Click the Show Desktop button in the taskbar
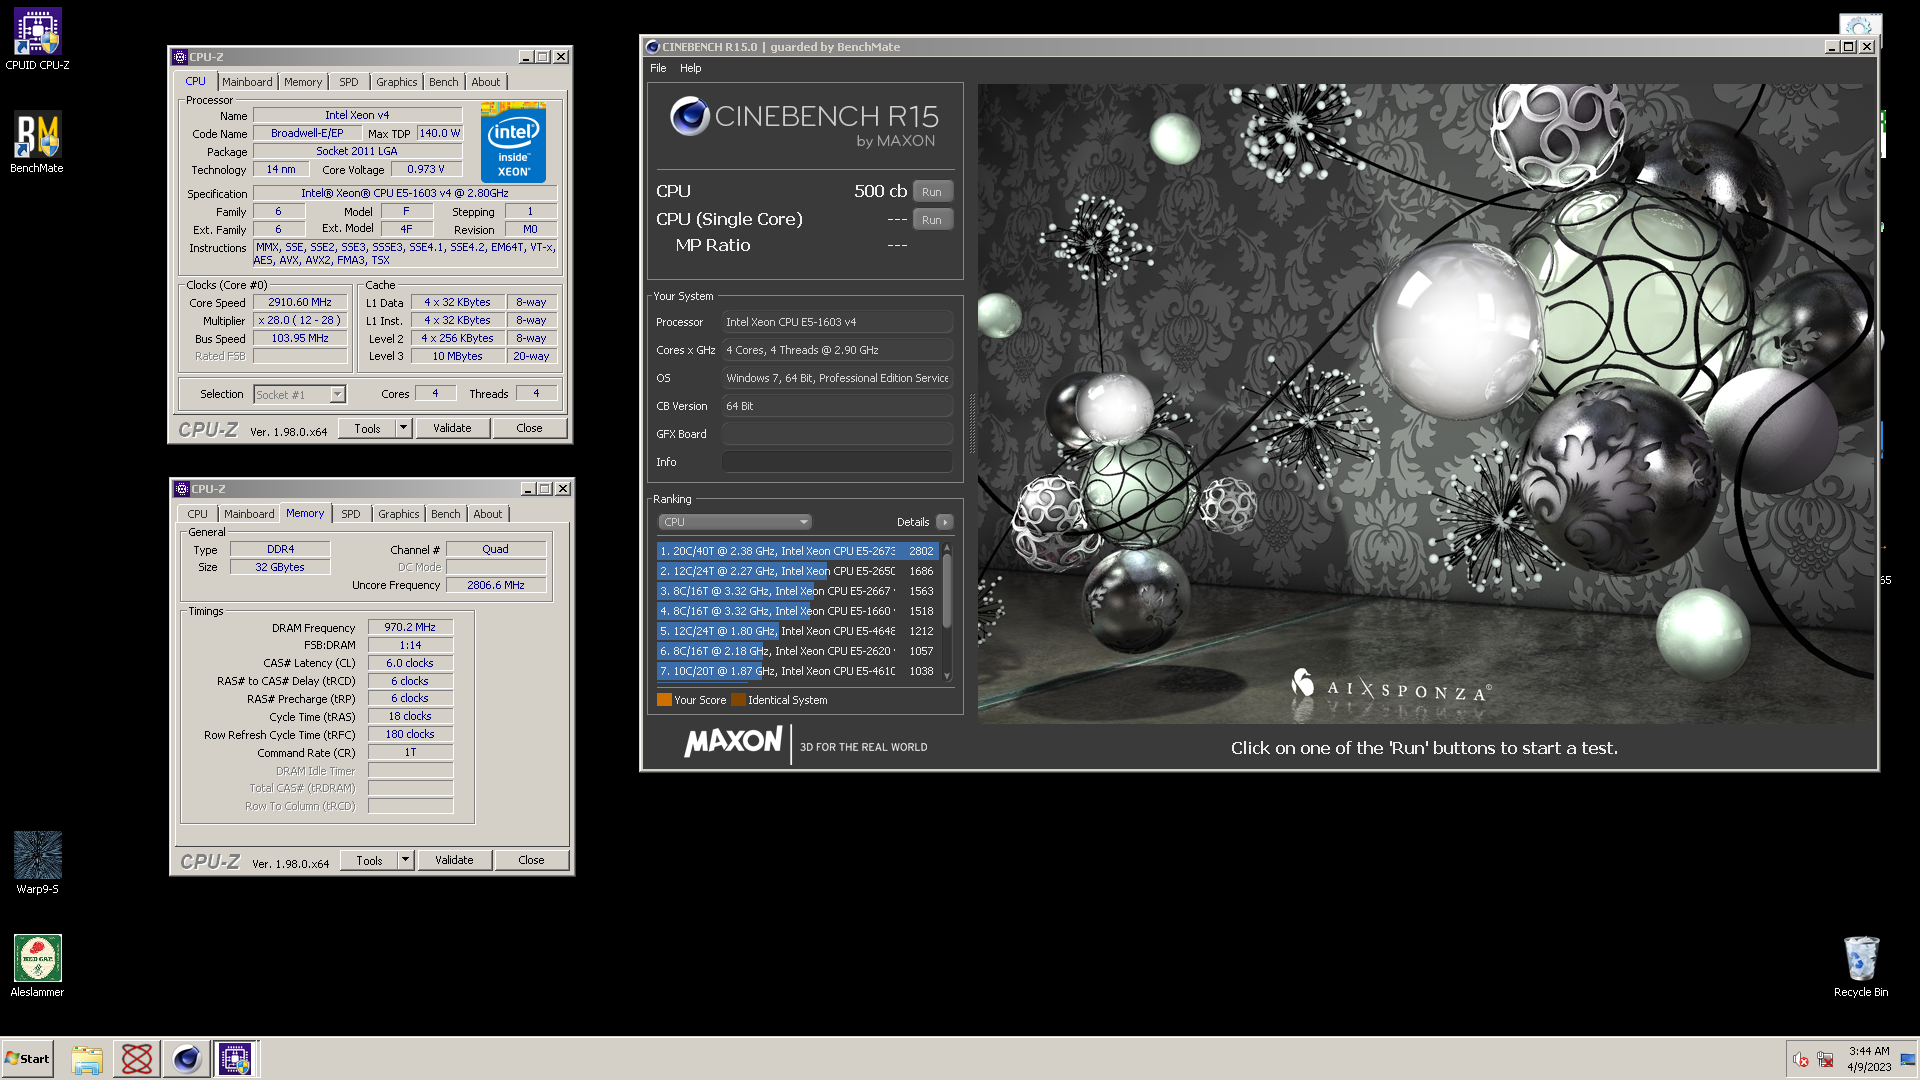Viewport: 1920px width, 1080px height. 1910,1059
